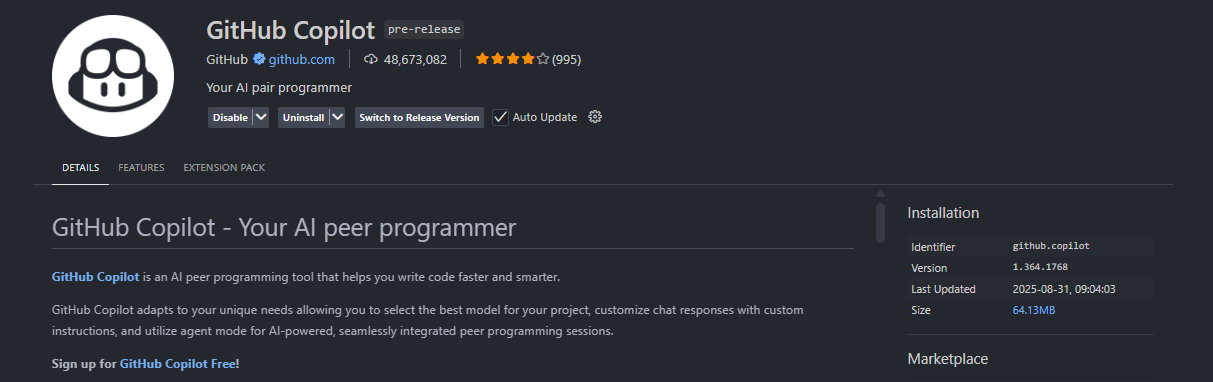Open the github.com publisher link
Image resolution: width=1213 pixels, height=382 pixels.
pyautogui.click(x=301, y=59)
